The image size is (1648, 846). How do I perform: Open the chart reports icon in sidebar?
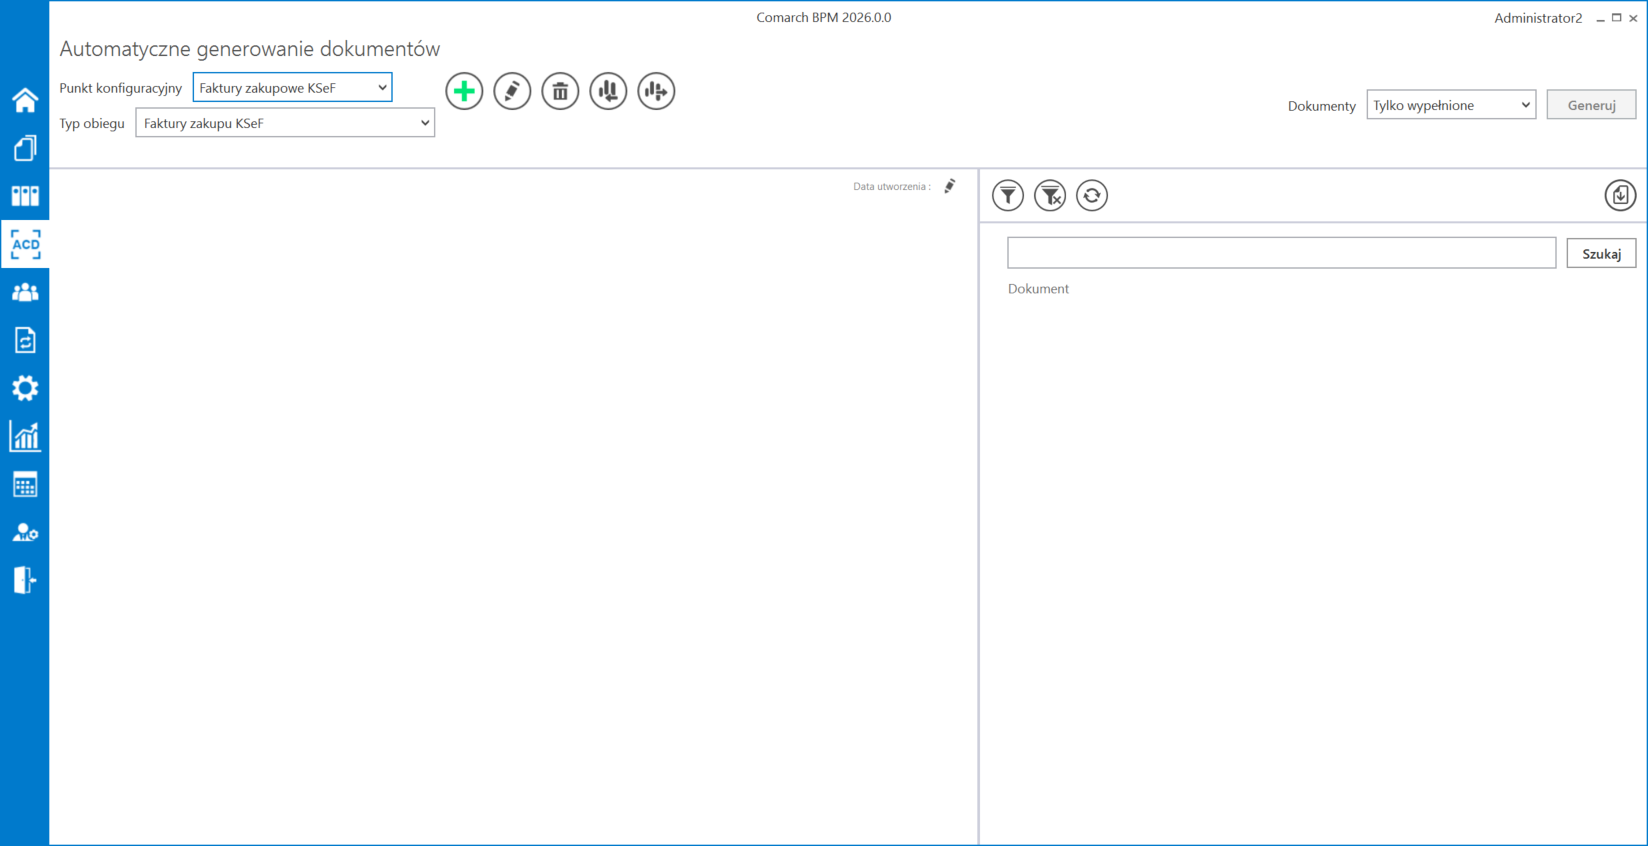(x=25, y=436)
